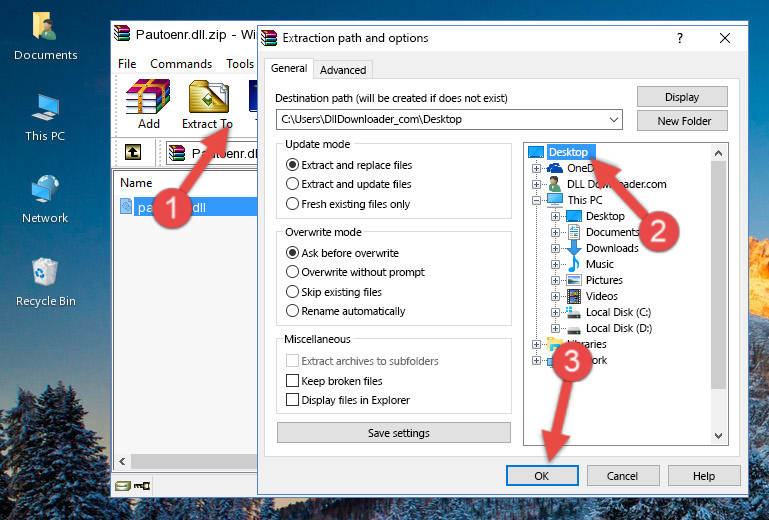Image resolution: width=769 pixels, height=520 pixels.
Task: Click the Add toolbar icon in WinRAR
Action: 148,104
